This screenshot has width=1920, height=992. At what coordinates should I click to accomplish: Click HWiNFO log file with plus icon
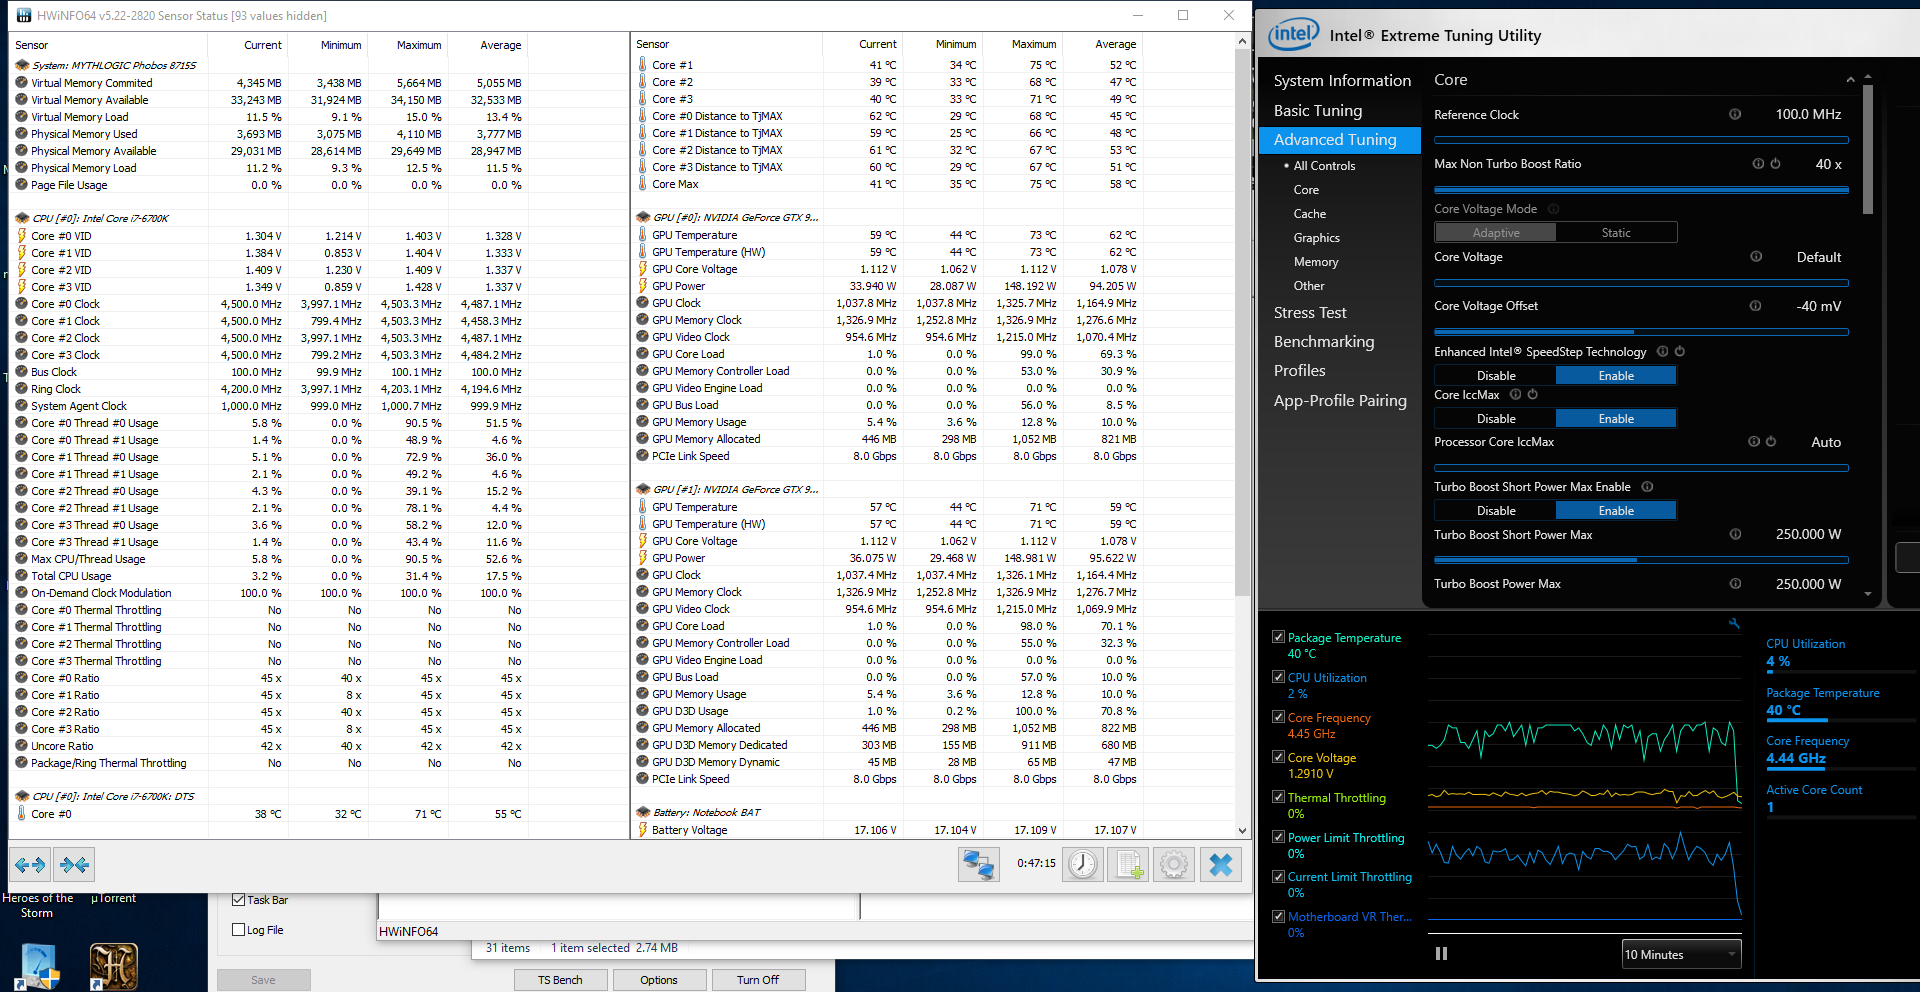click(1128, 864)
